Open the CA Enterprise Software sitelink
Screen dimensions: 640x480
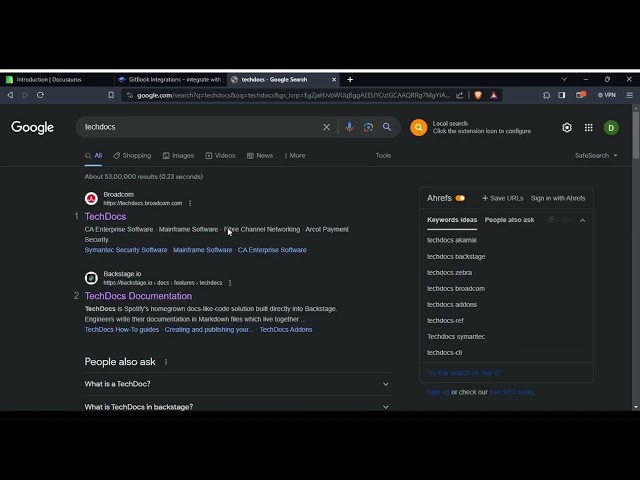pos(272,250)
